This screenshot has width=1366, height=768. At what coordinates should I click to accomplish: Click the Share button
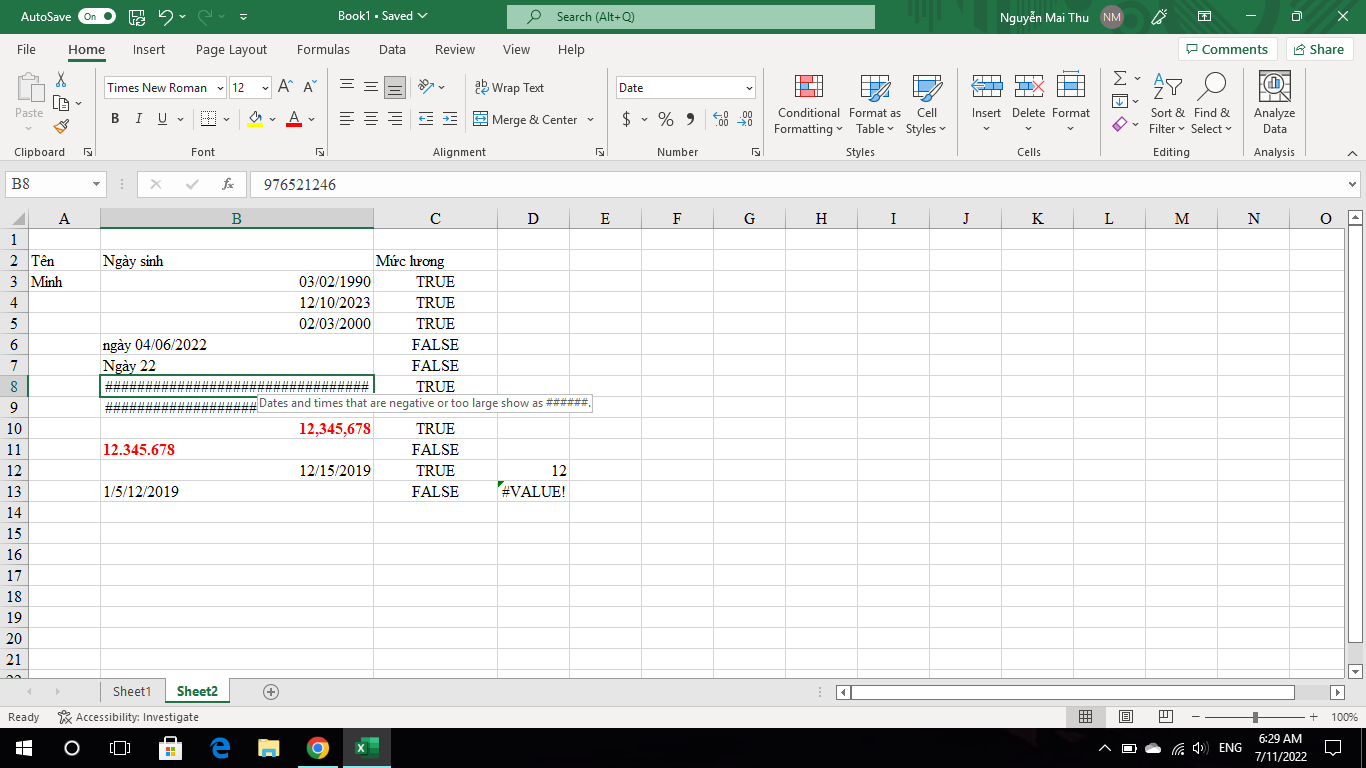[x=1319, y=49]
